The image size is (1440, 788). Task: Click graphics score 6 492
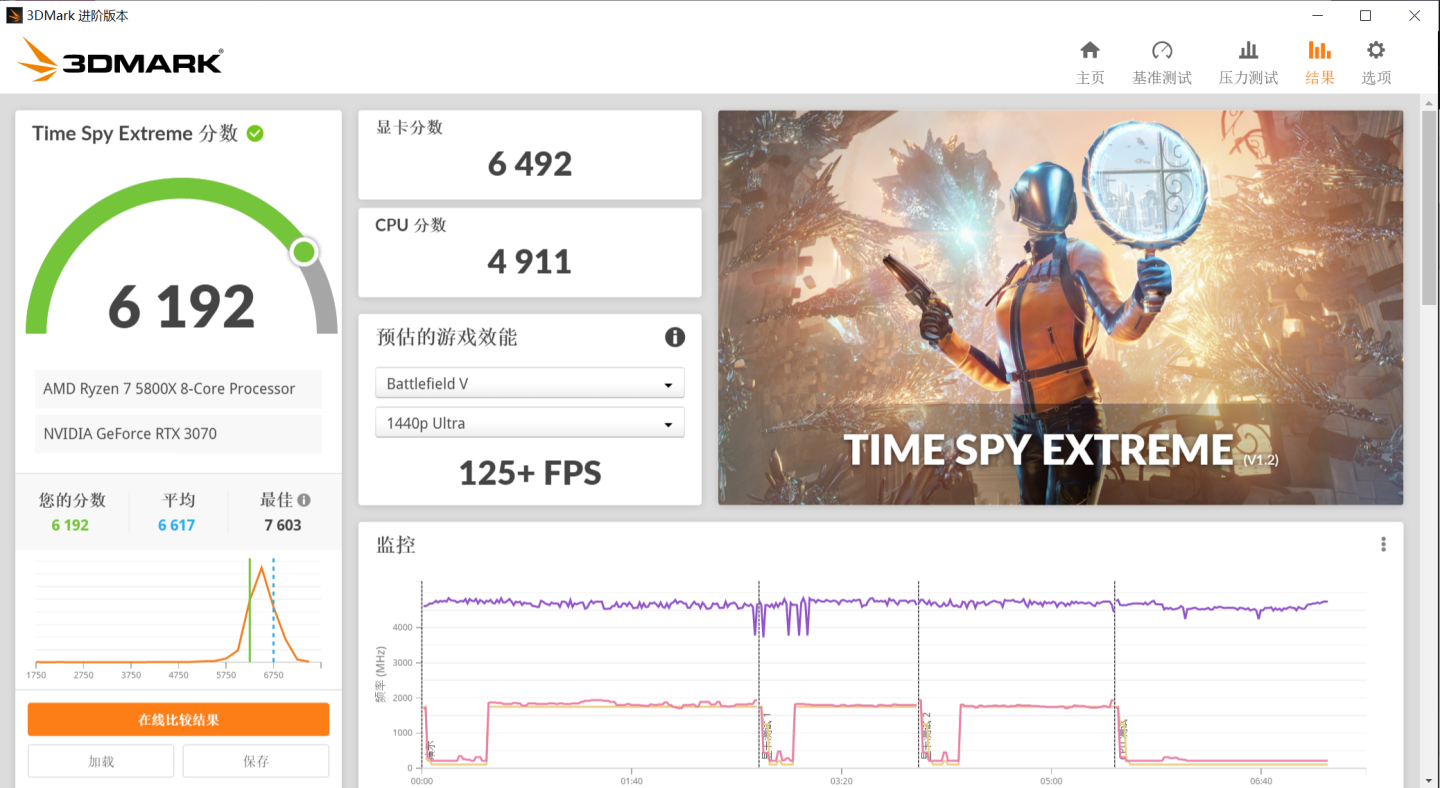pyautogui.click(x=530, y=164)
